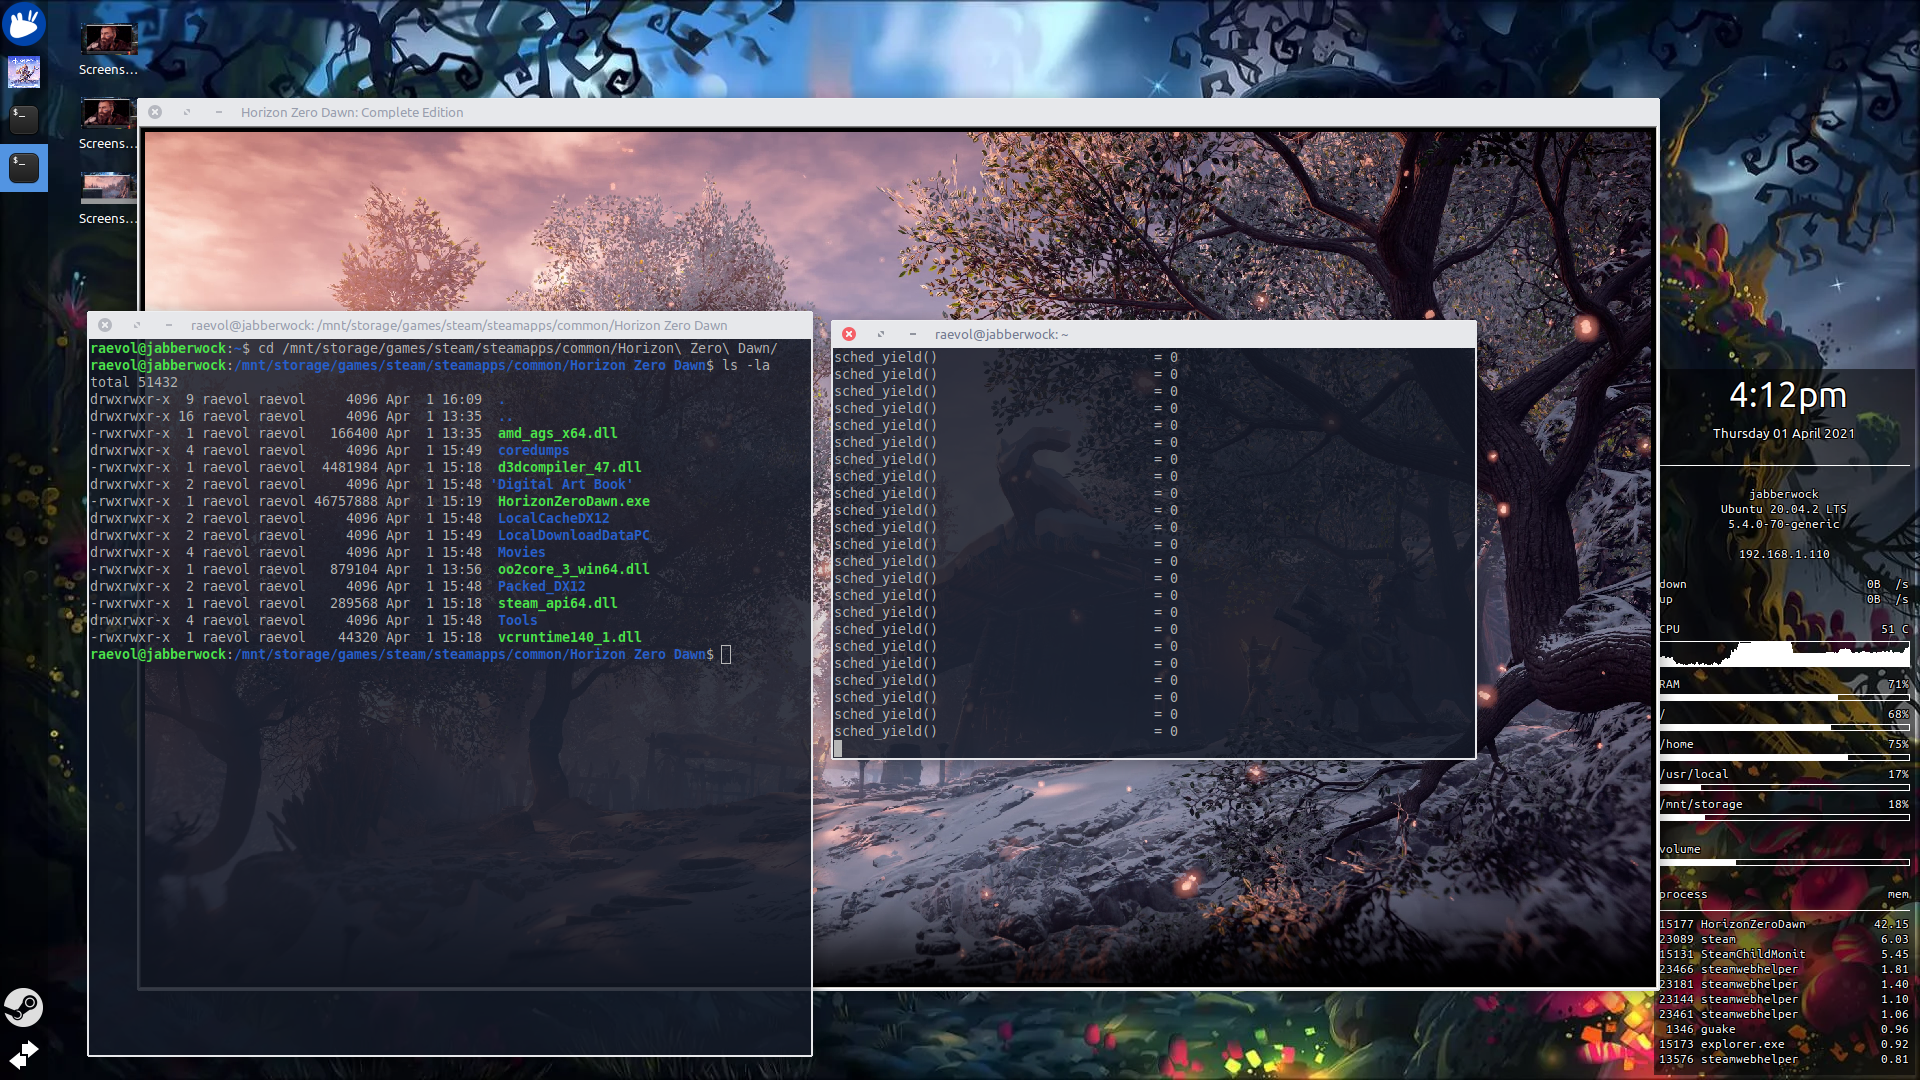This screenshot has width=1920, height=1080.
Task: Click the 15173 explorer.exe process row
Action: 1784,1044
